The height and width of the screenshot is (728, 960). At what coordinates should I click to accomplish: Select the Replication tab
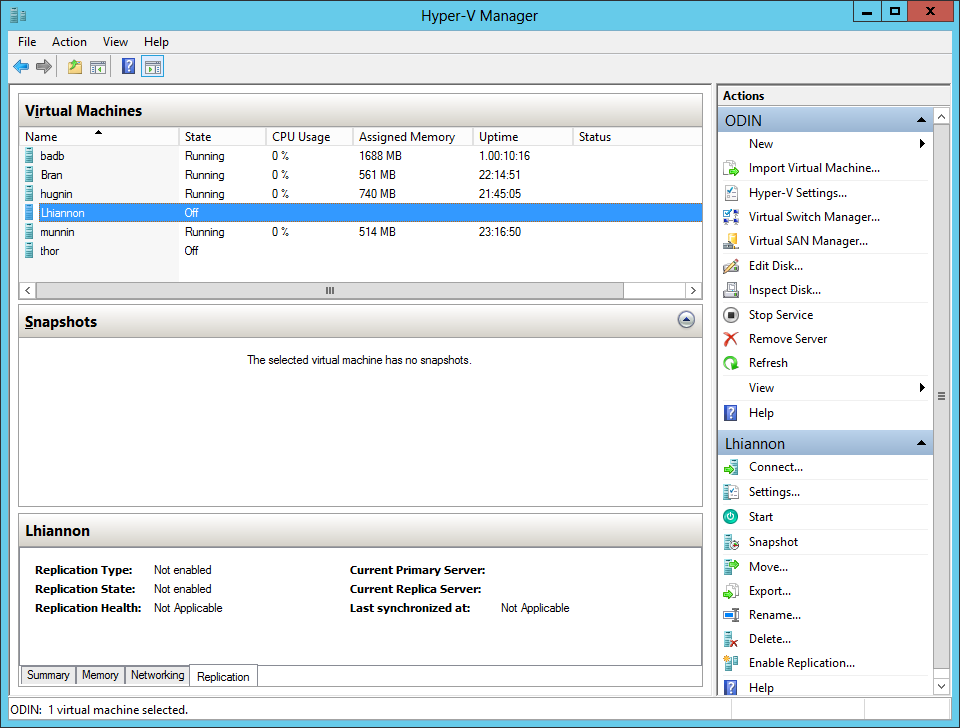point(223,676)
